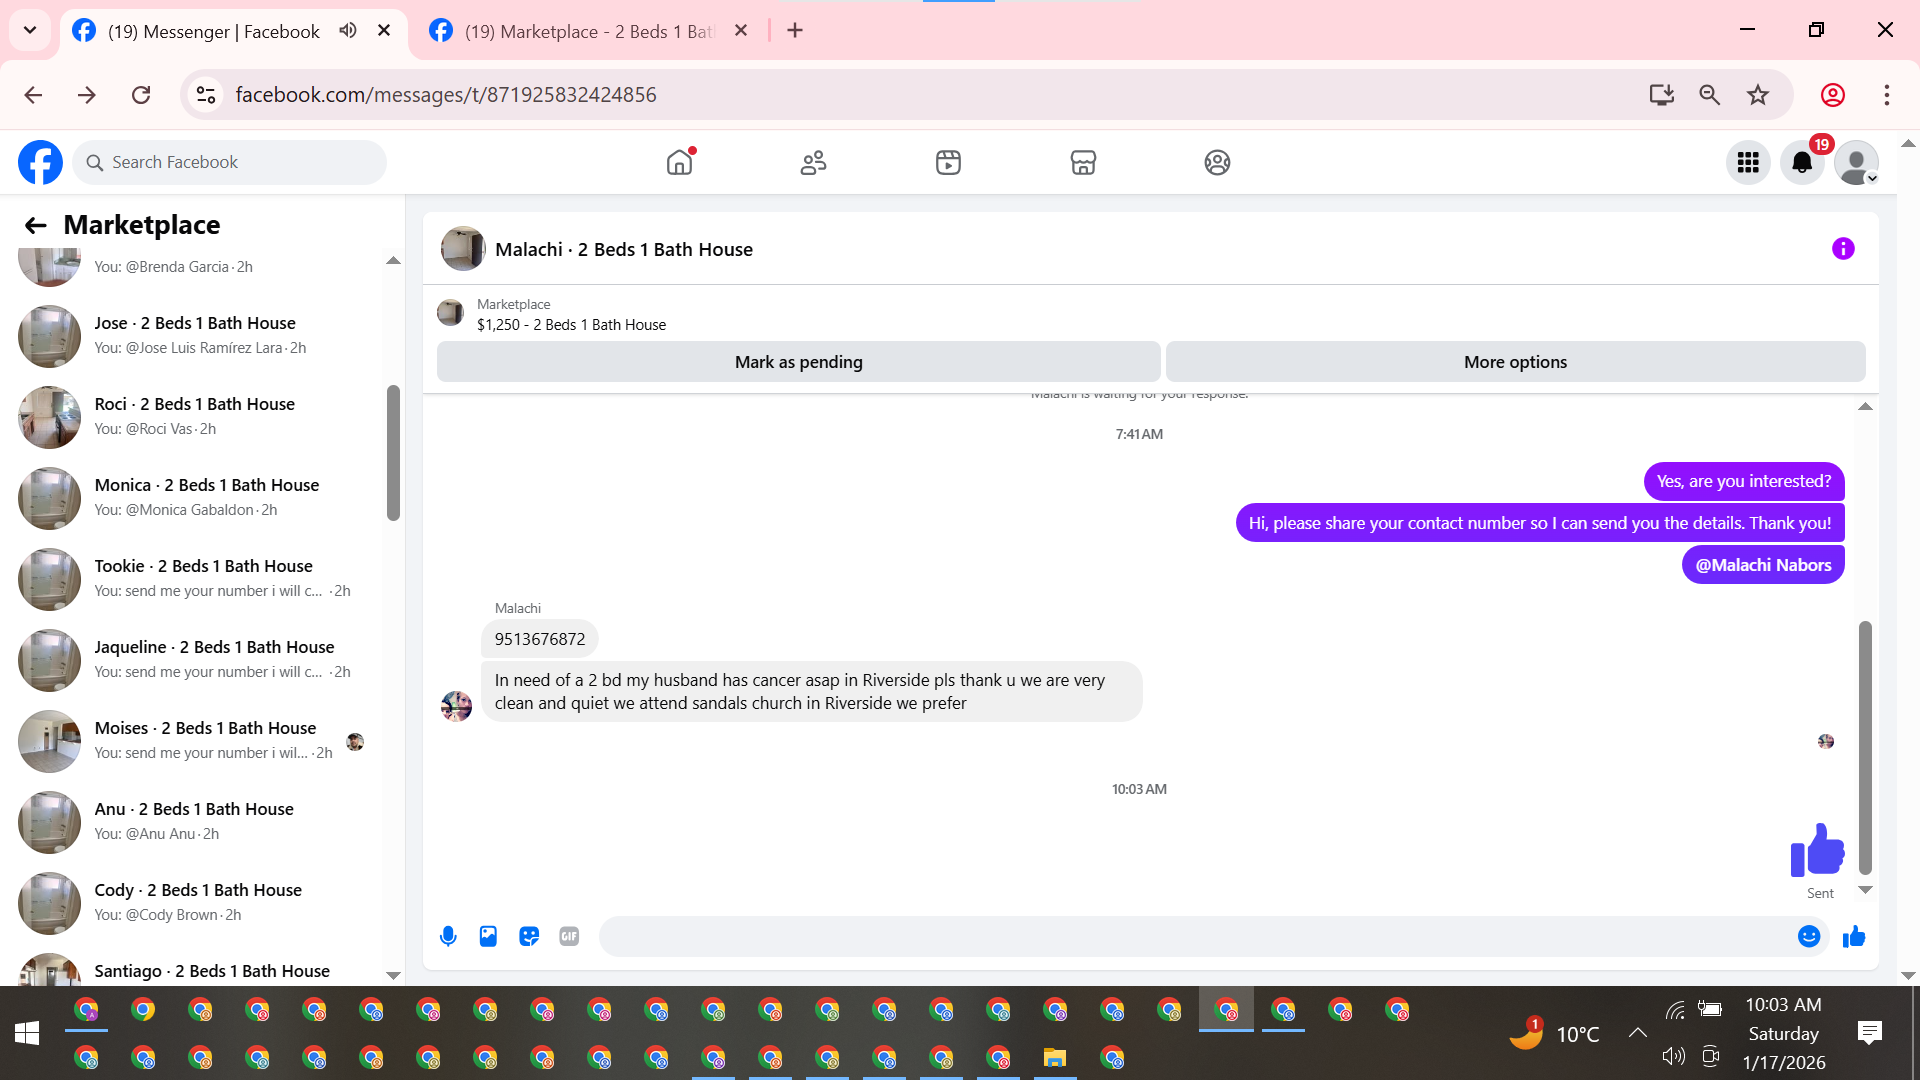This screenshot has height=1080, width=1920.
Task: Send a thumbs-up like
Action: click(1854, 936)
